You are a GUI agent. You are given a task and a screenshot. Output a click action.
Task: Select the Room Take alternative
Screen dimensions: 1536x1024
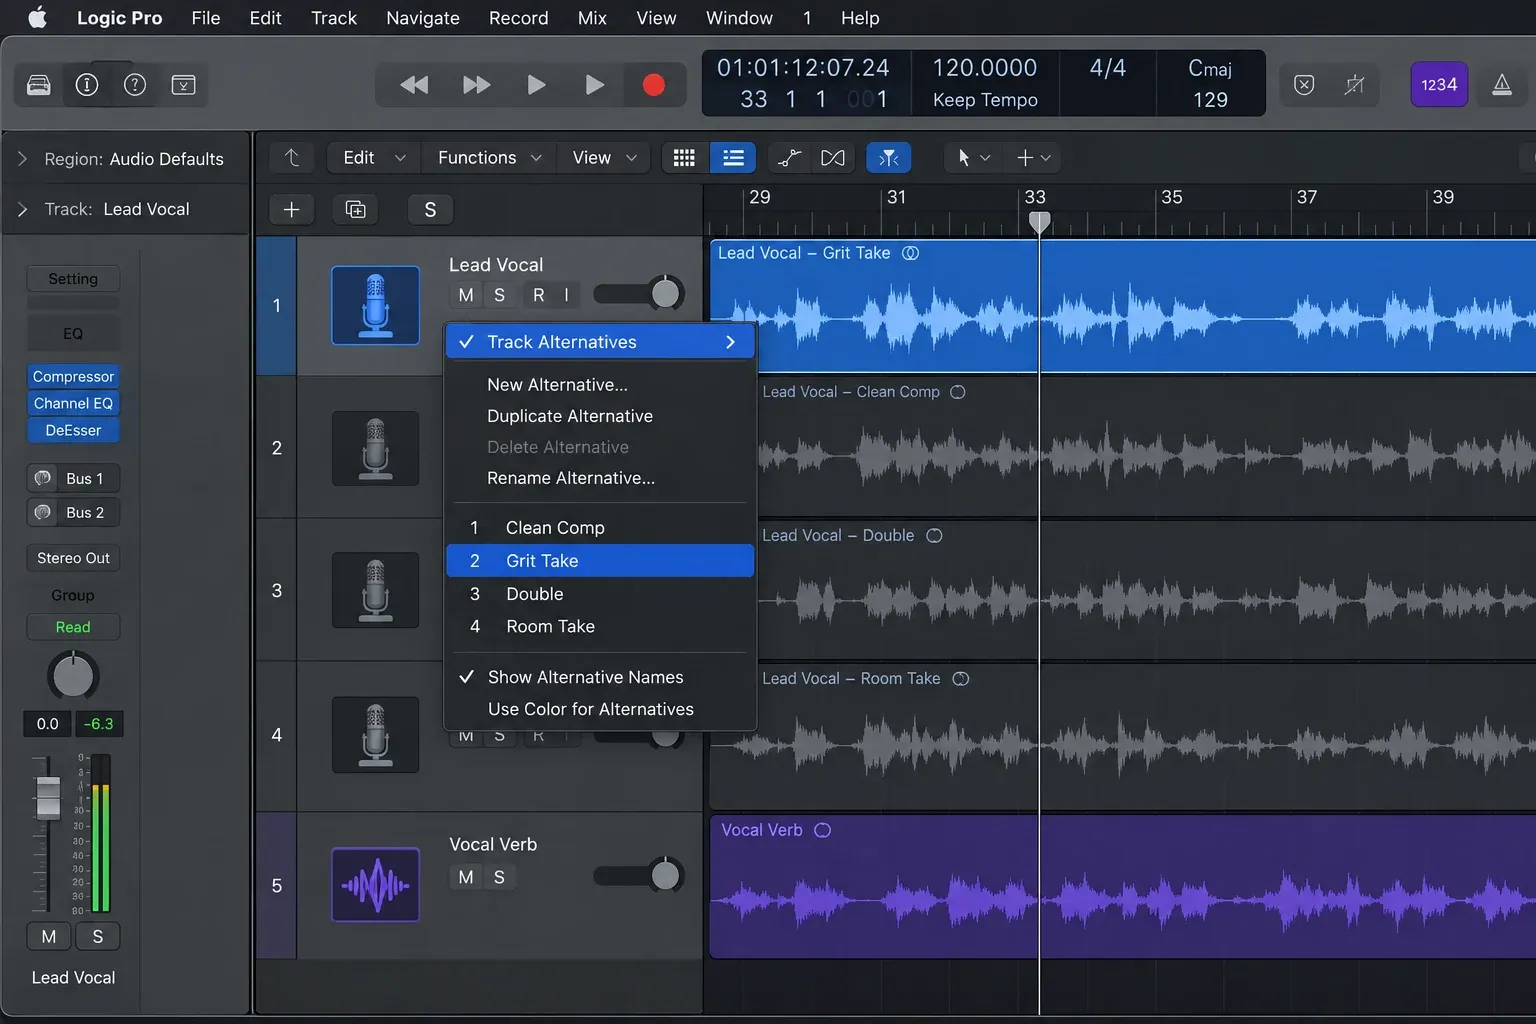coord(600,627)
